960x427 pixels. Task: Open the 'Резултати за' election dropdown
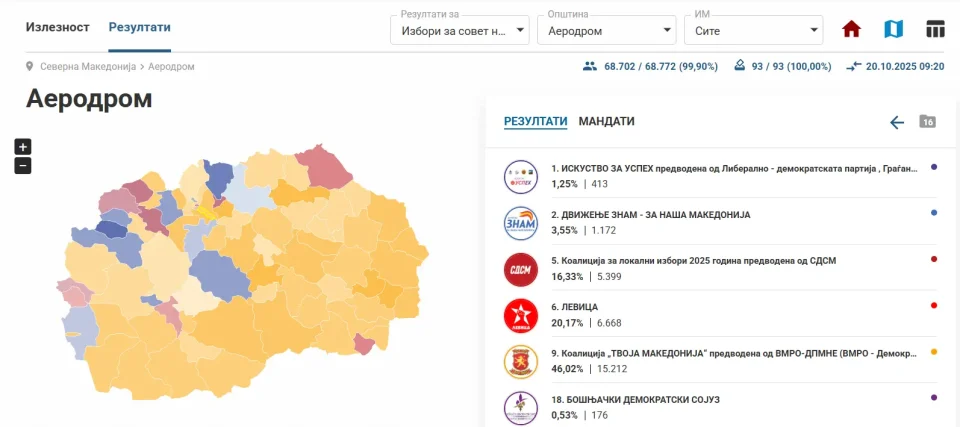point(459,31)
